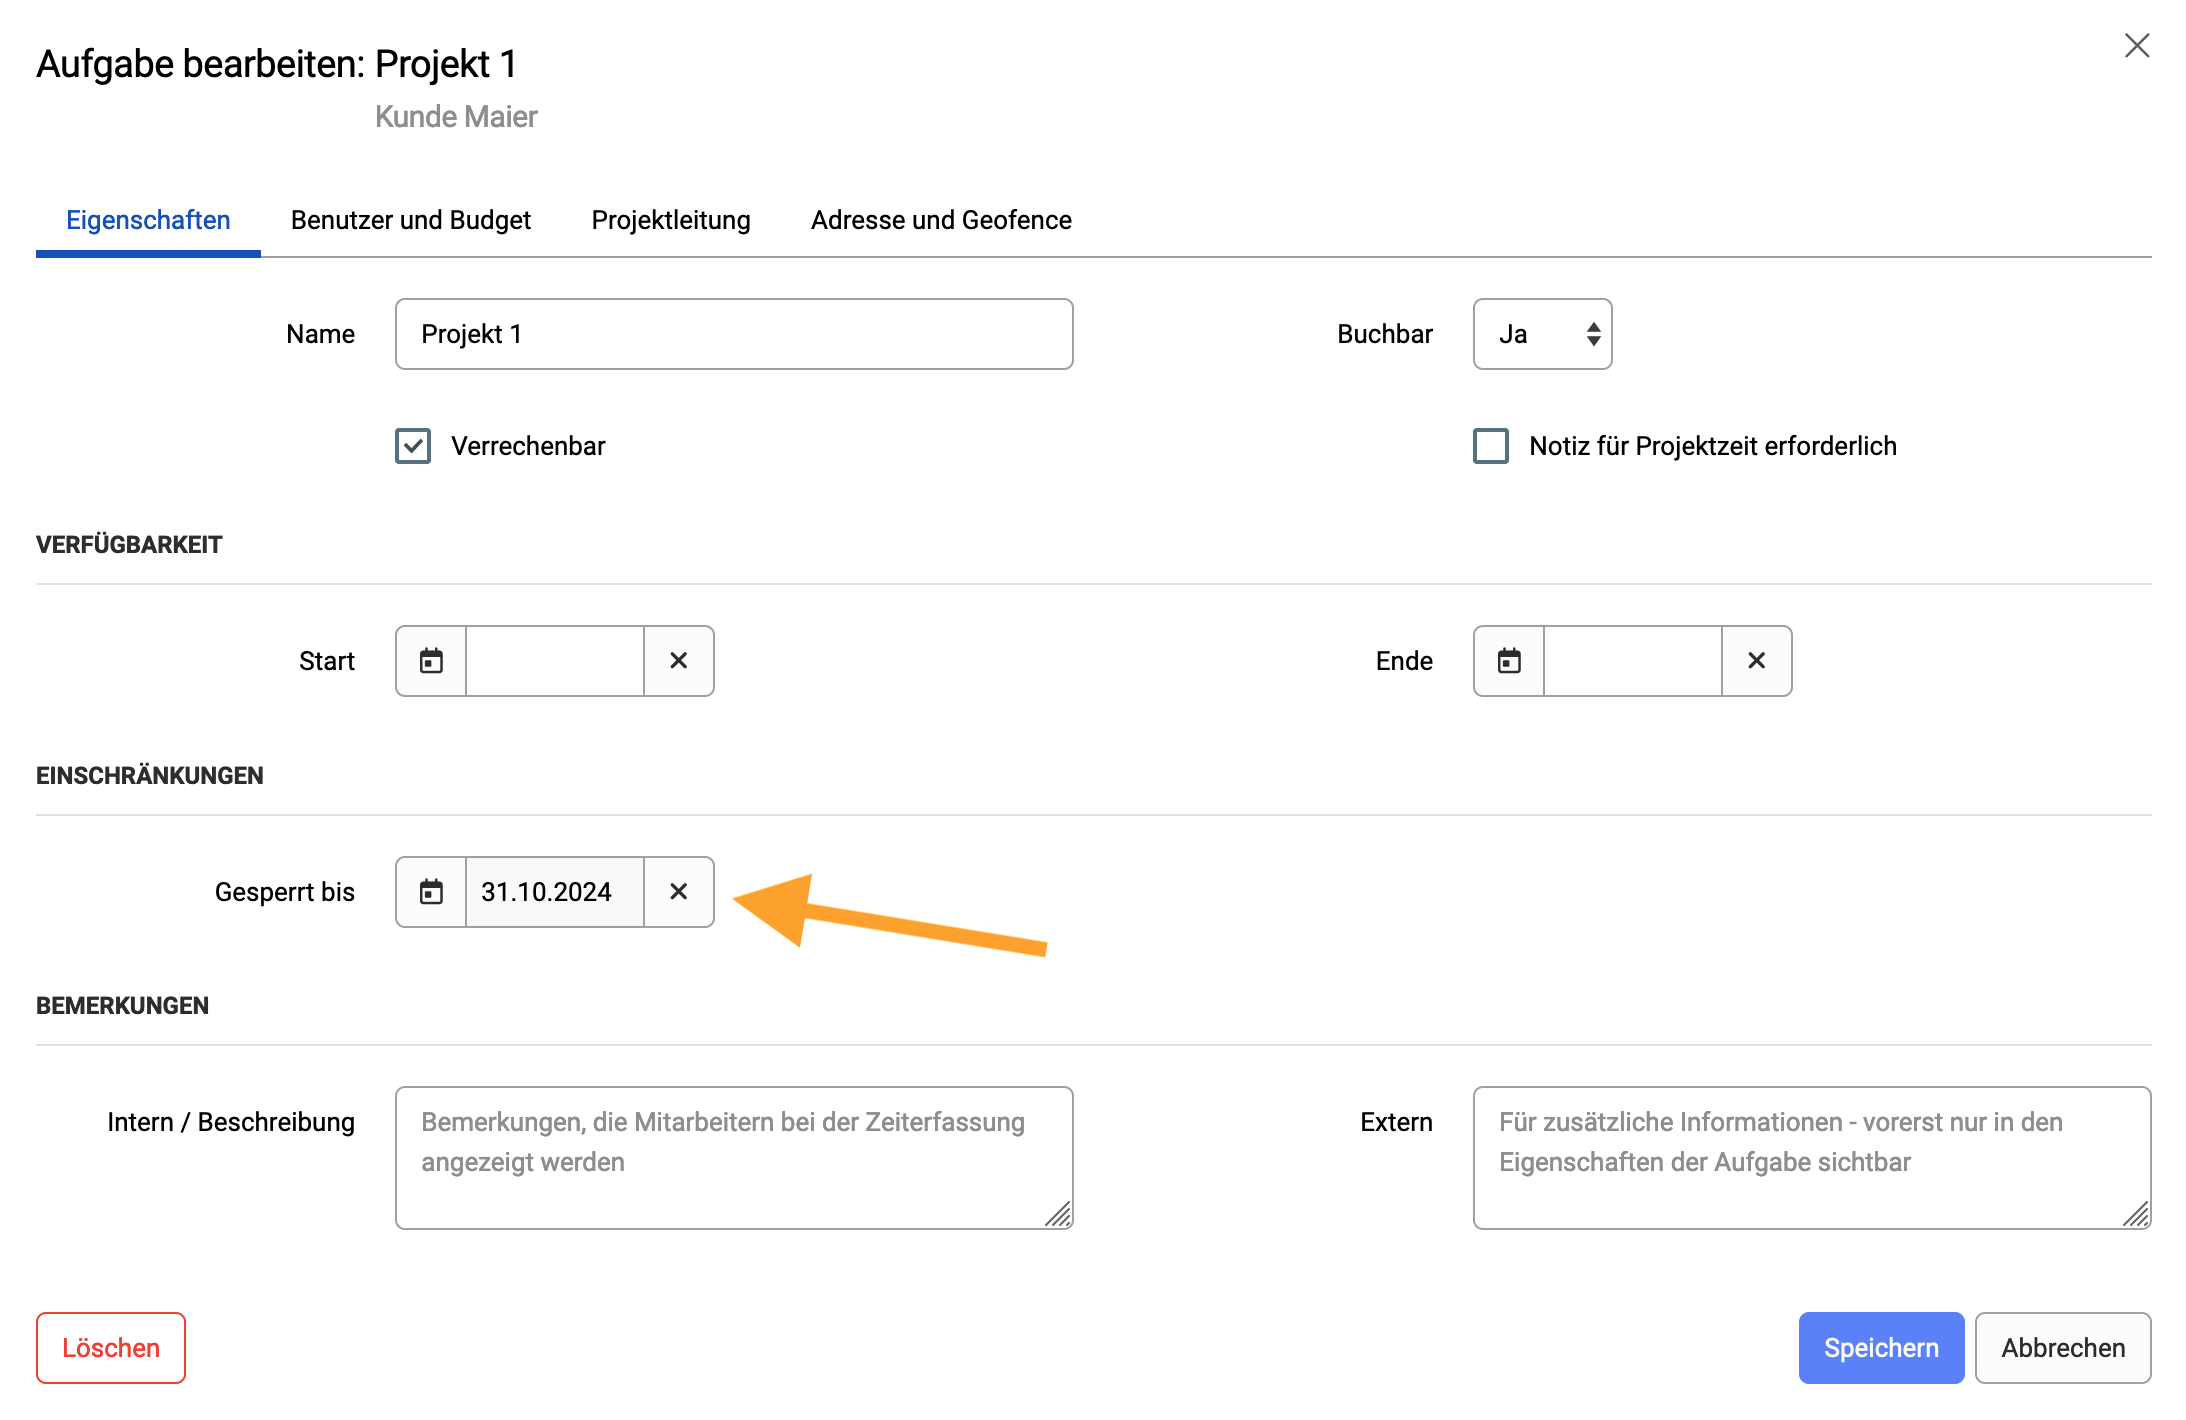Open the Buchbar dropdown

point(1542,334)
